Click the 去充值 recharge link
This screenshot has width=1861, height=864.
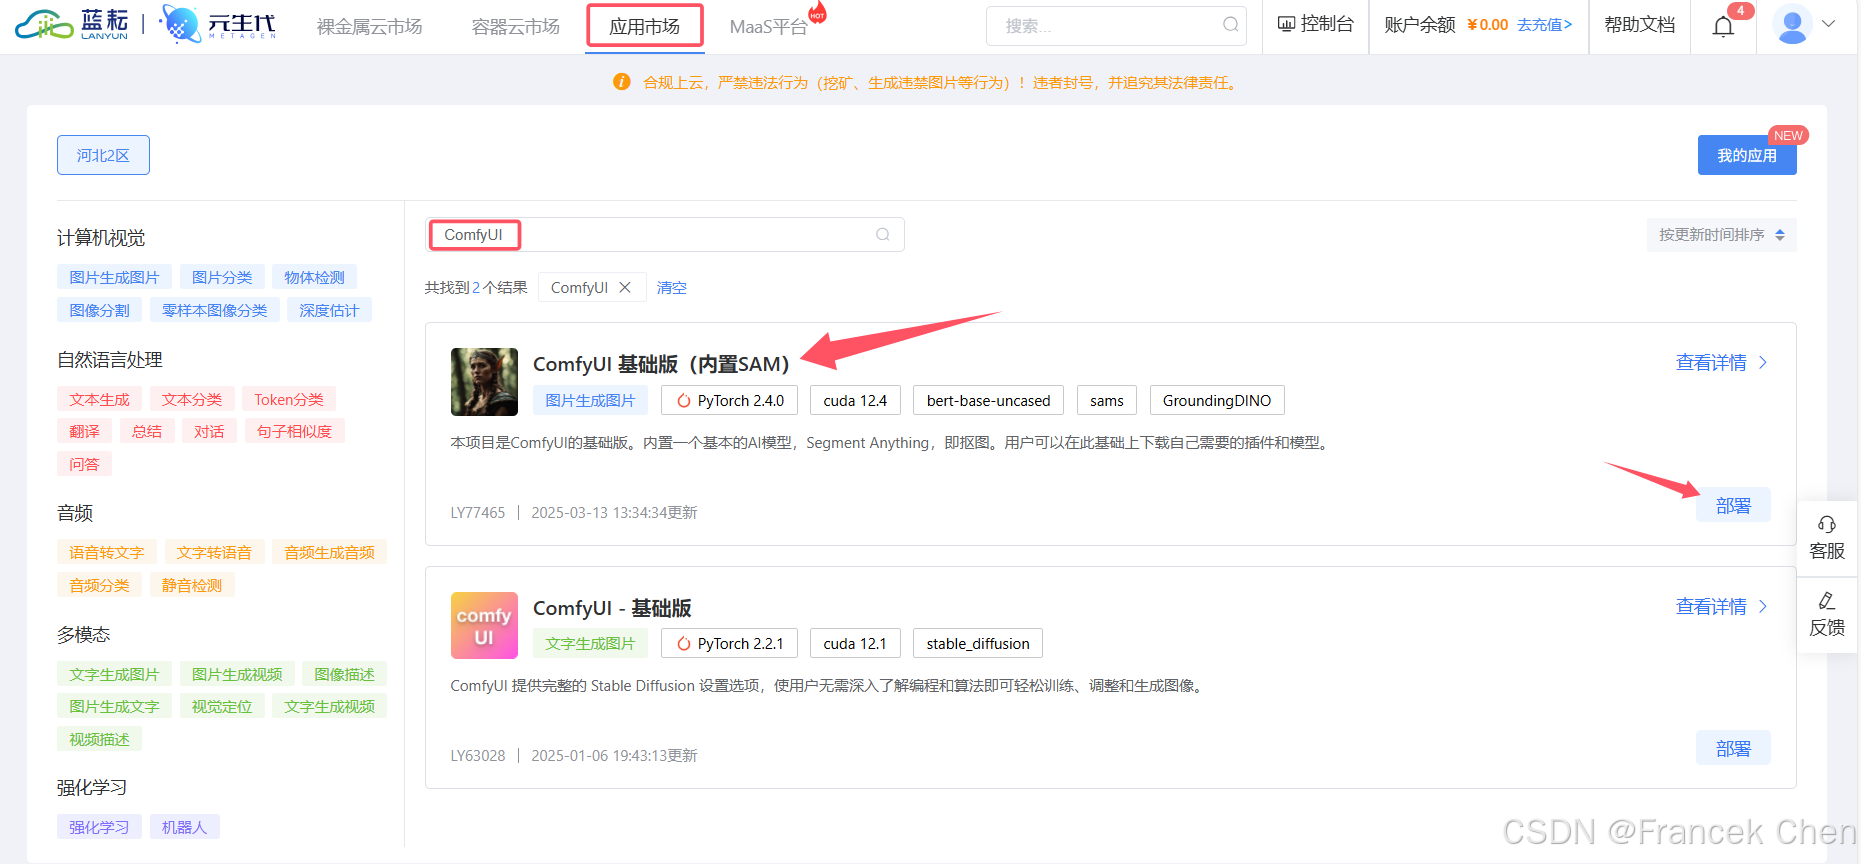coord(1545,25)
